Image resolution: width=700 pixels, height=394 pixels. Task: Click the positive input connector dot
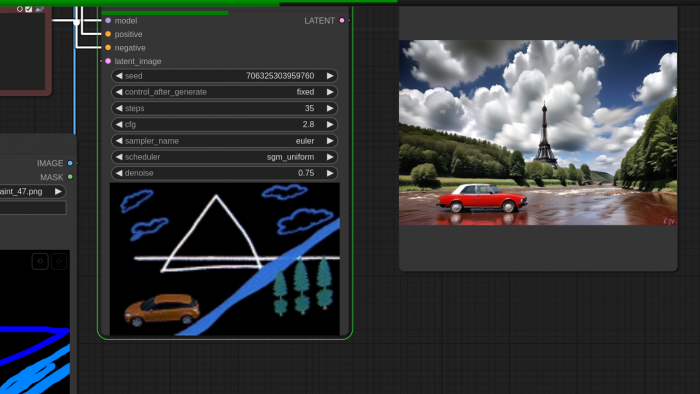[108, 34]
